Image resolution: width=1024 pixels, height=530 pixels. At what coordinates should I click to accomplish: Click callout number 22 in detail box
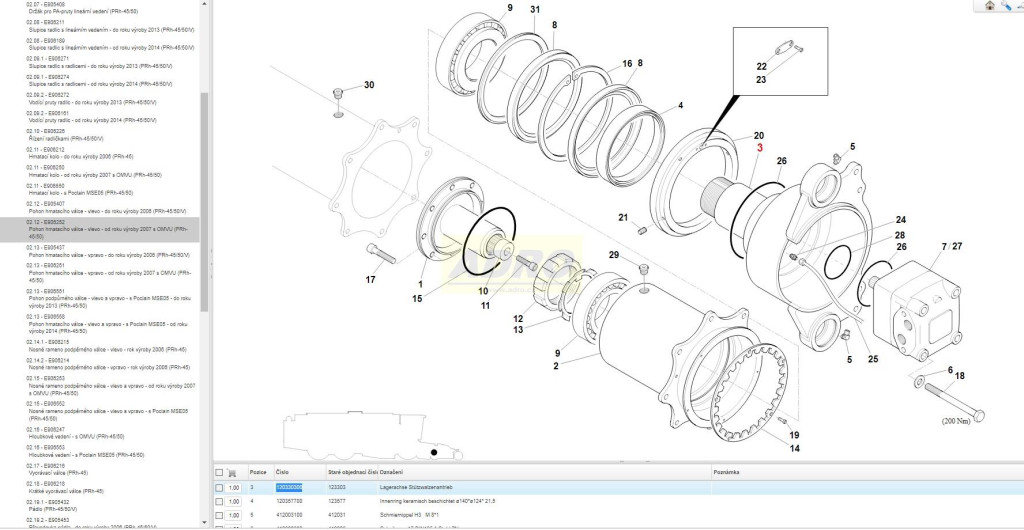761,67
